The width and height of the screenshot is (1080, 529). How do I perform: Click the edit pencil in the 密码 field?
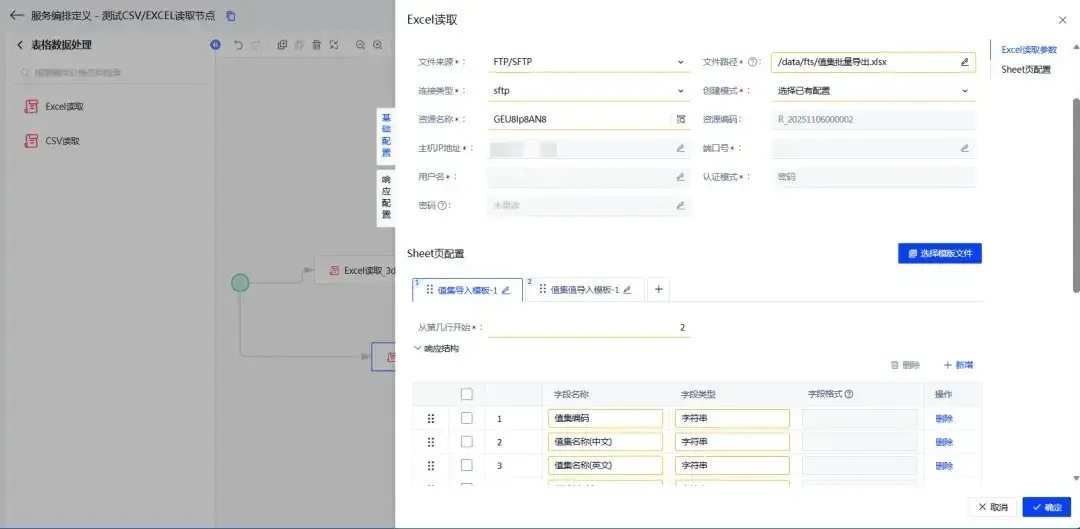click(x=681, y=205)
